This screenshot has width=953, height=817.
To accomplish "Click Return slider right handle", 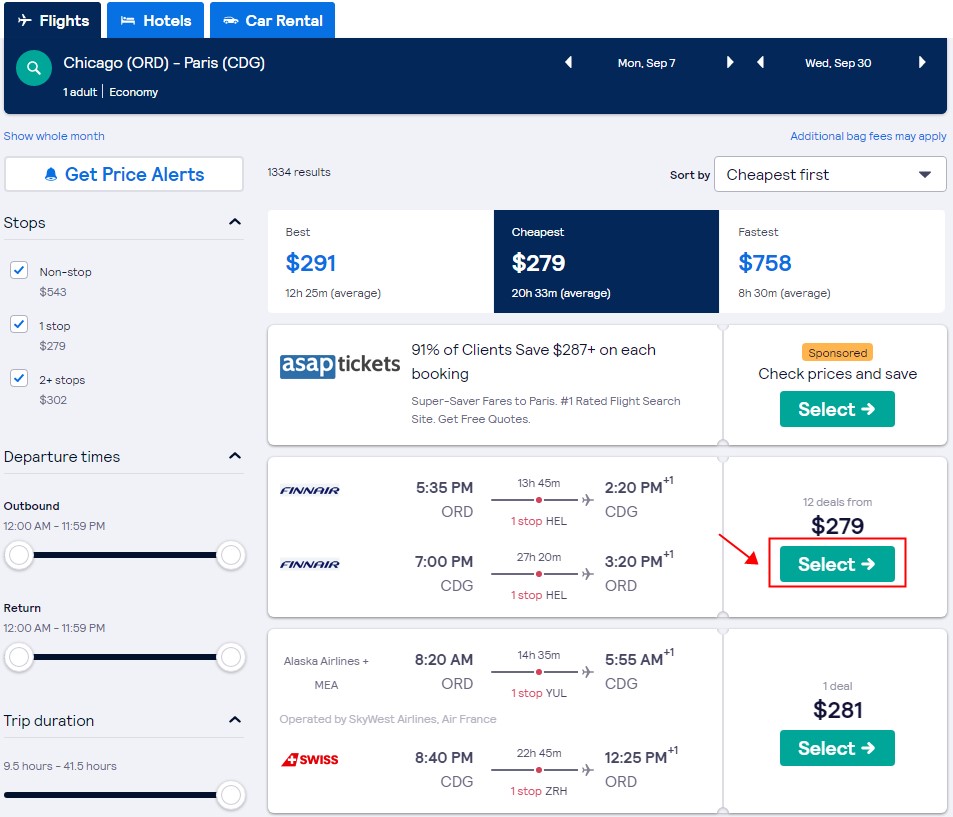I will click(231, 657).
